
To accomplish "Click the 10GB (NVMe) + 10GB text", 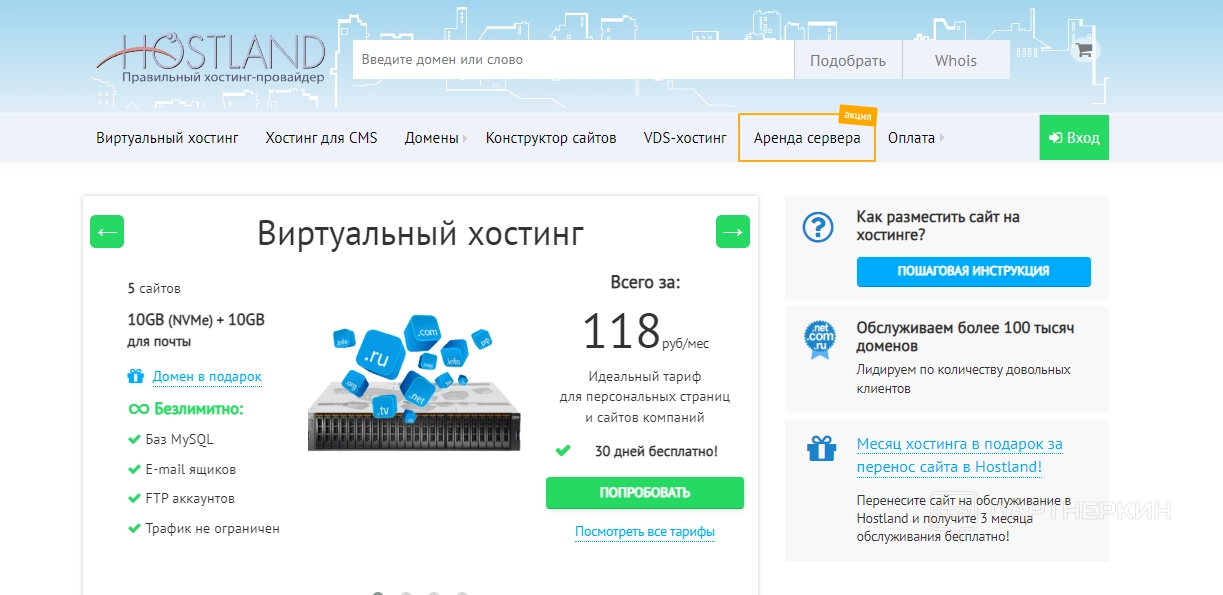I will pyautogui.click(x=196, y=320).
